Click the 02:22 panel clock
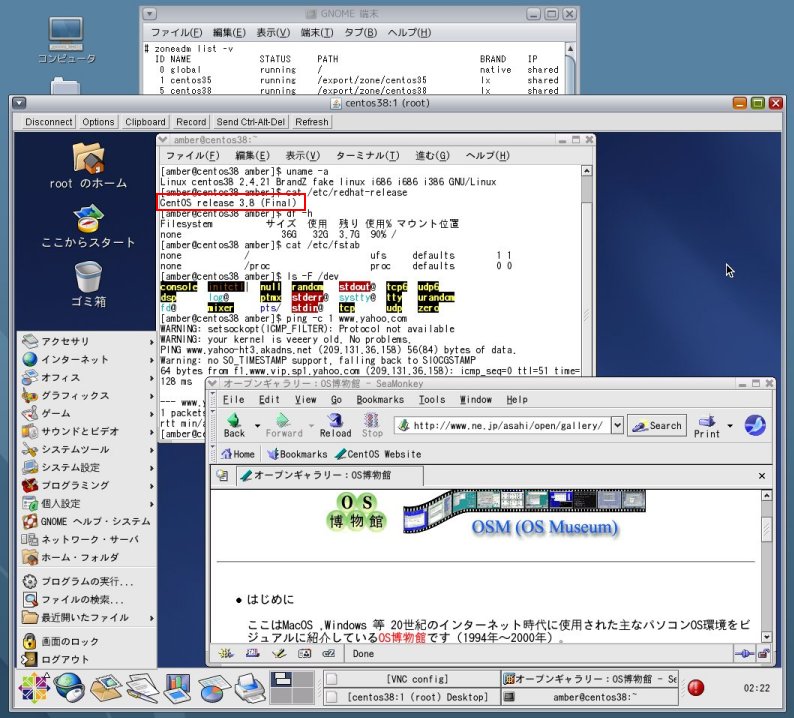Viewport: 794px width, 718px height. pos(757,688)
